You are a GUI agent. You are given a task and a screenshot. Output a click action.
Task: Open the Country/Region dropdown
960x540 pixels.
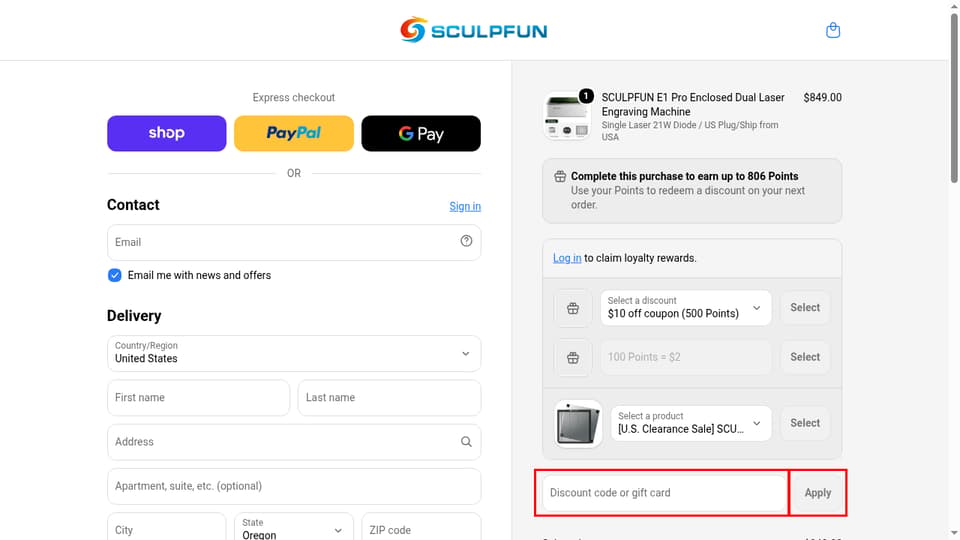(294, 353)
